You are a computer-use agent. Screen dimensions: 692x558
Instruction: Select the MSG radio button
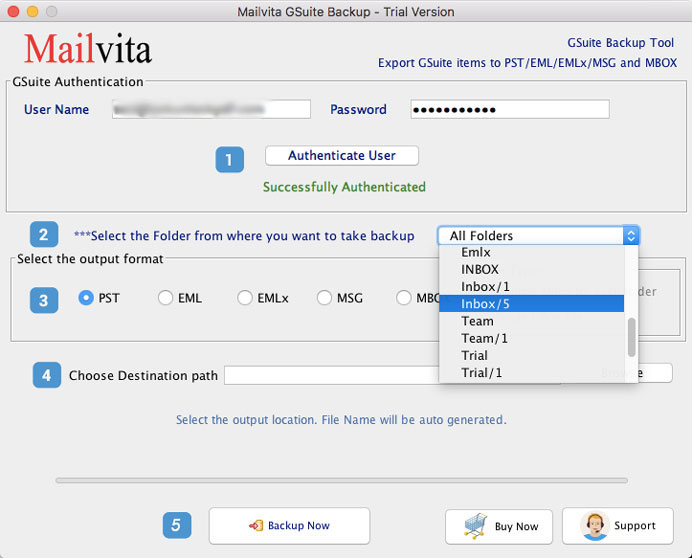click(x=324, y=298)
